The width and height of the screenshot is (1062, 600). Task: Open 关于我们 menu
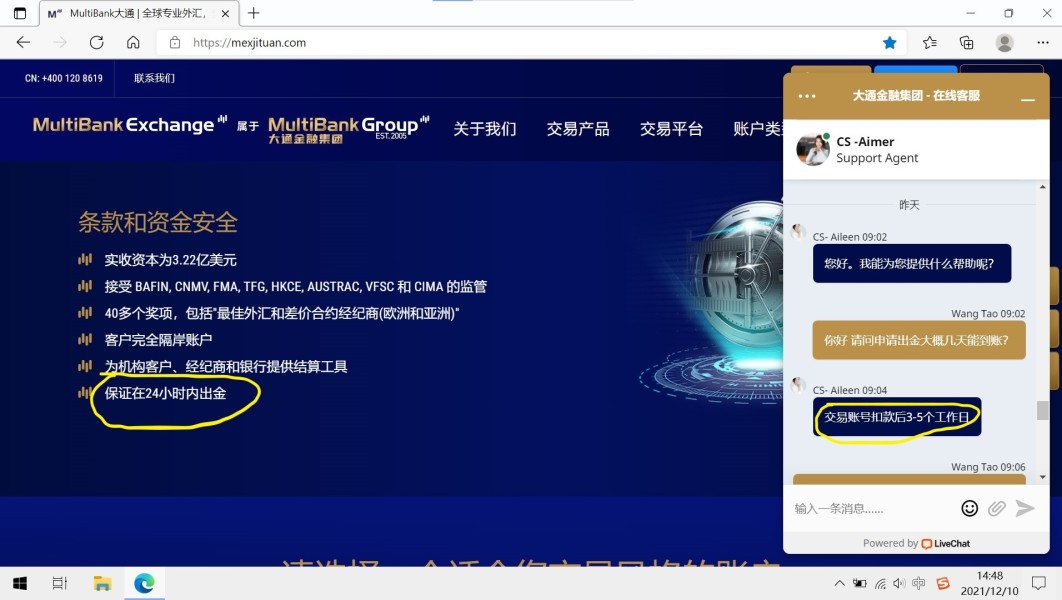(484, 129)
